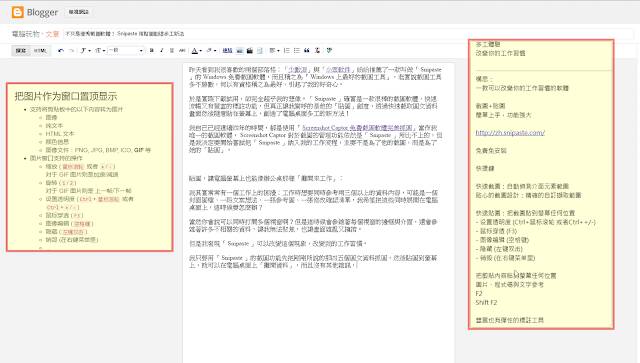
Task: Click the HTML 文本 bullet in the left note
Action: pyautogui.click(x=60, y=134)
